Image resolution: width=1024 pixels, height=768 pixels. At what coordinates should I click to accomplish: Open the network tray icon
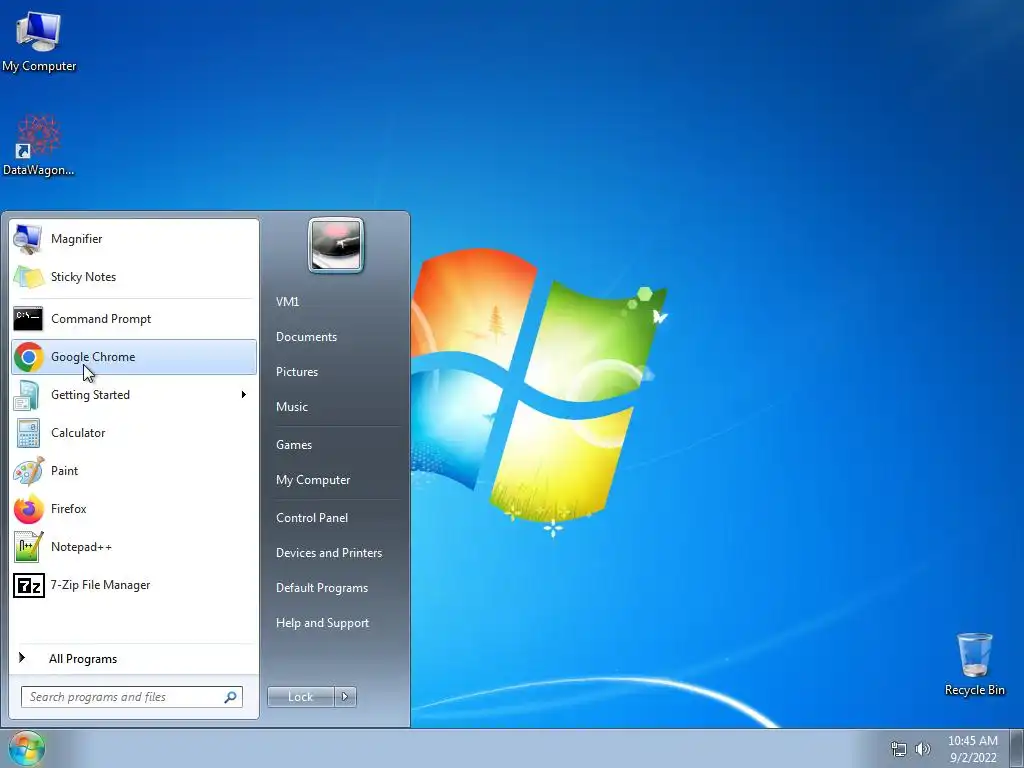pyautogui.click(x=899, y=749)
